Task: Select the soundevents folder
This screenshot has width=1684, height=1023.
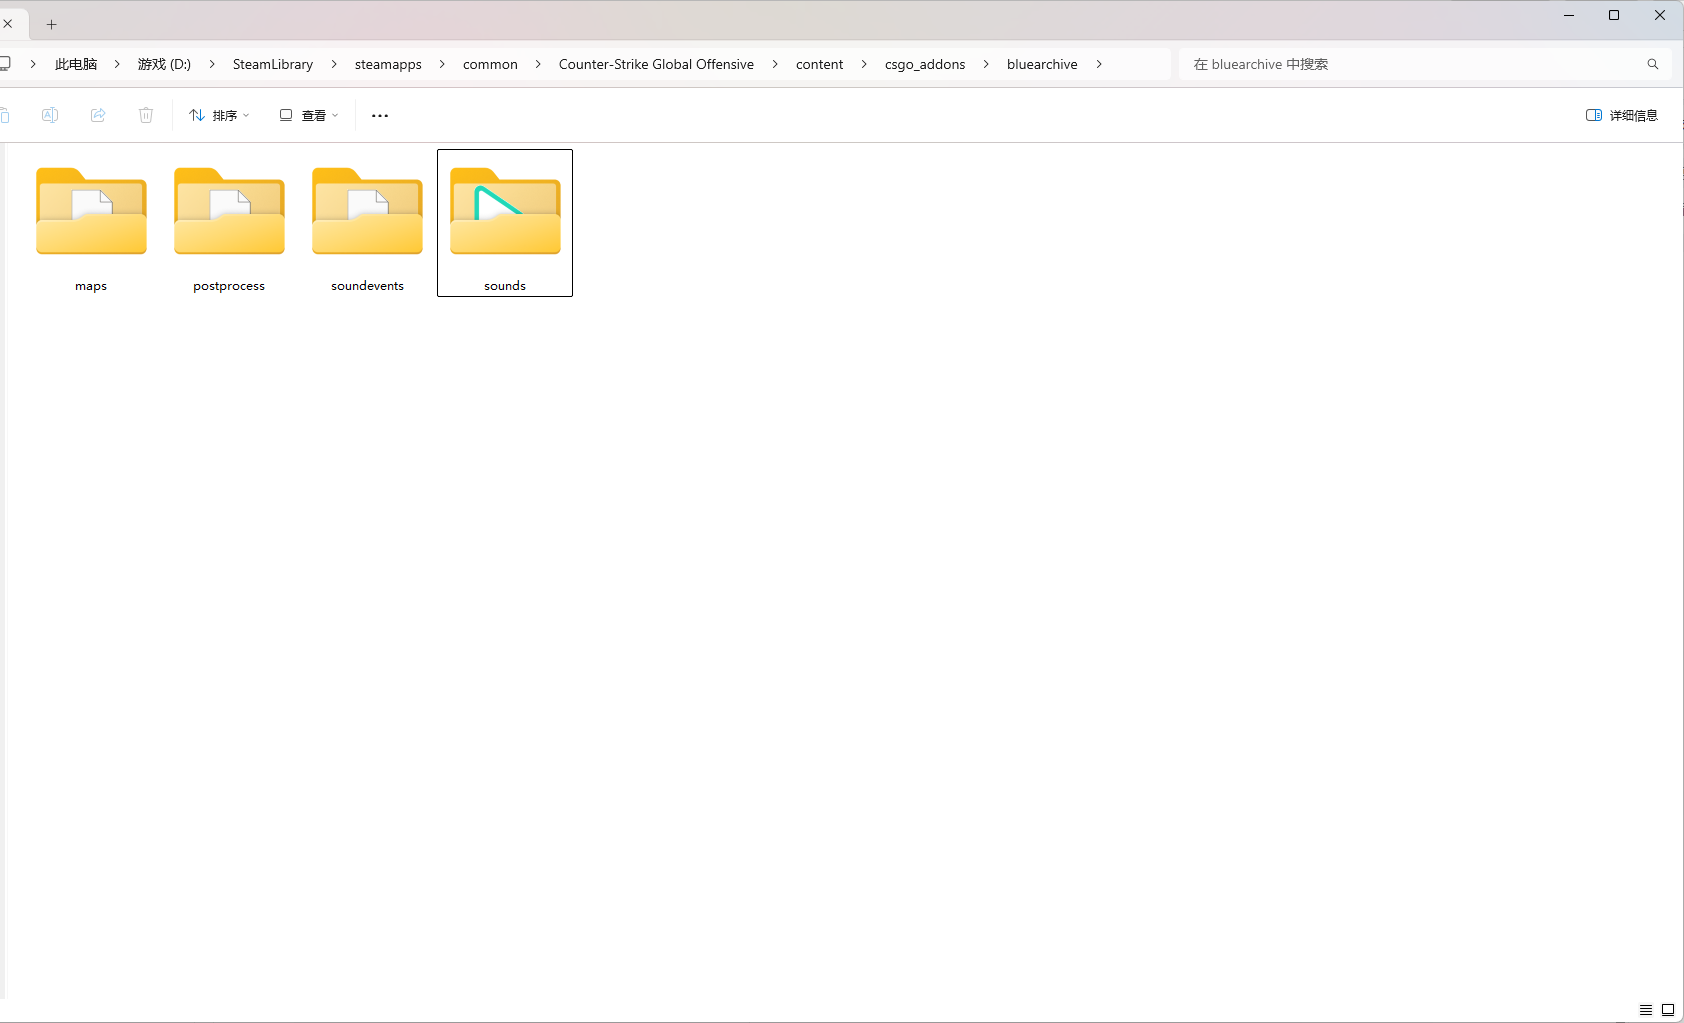Action: (x=367, y=223)
